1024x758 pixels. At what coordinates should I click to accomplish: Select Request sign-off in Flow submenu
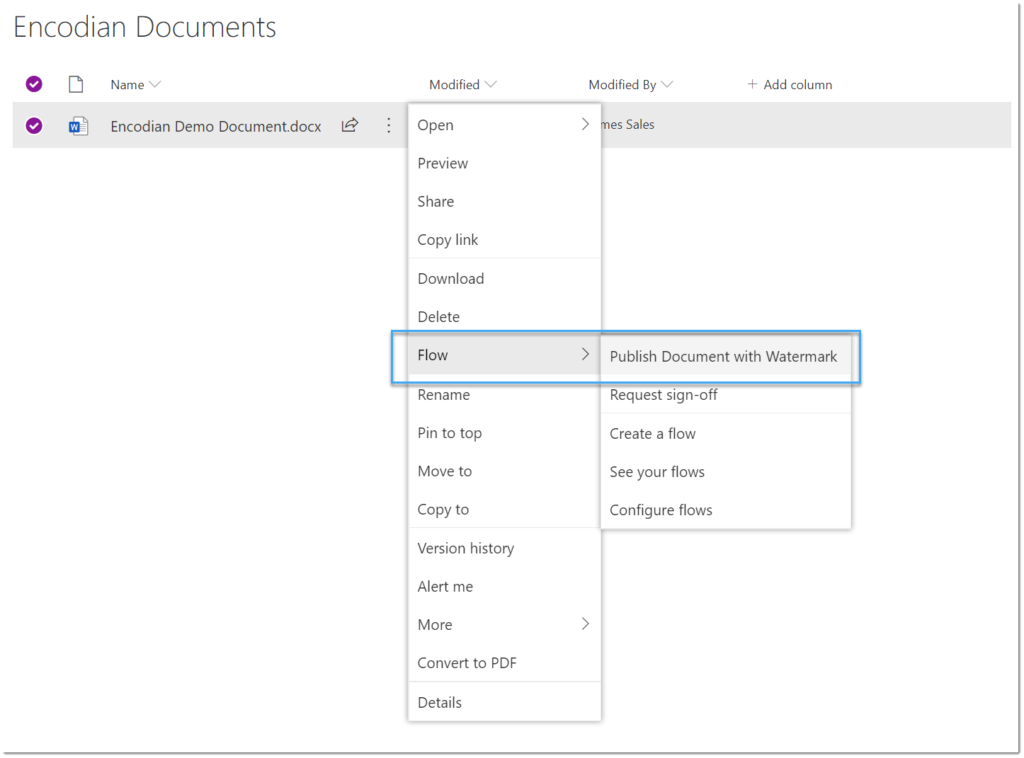[726, 394]
